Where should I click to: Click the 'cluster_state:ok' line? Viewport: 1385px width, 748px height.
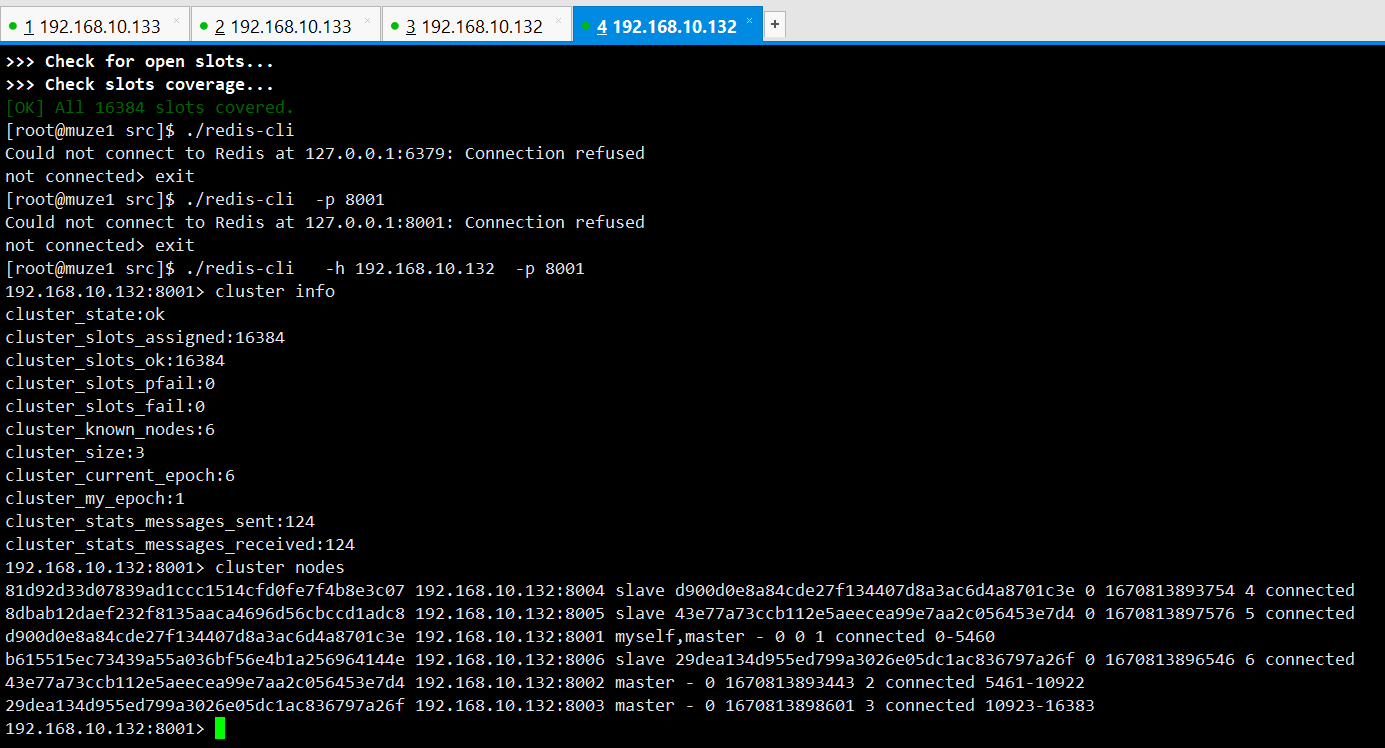[85, 314]
